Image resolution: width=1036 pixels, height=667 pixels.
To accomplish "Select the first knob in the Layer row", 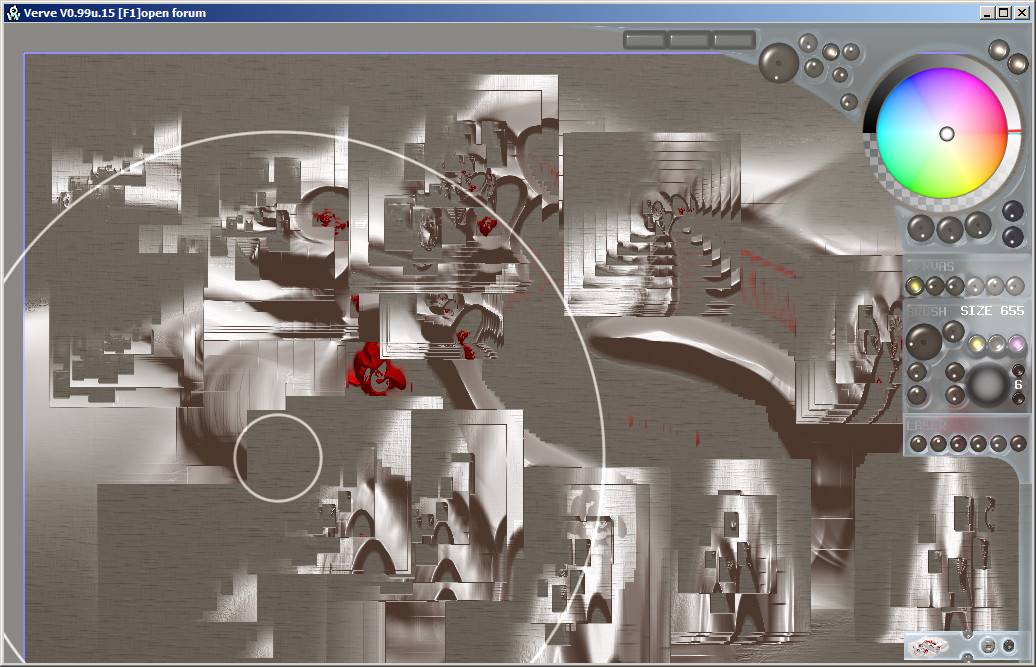I will pyautogui.click(x=918, y=443).
